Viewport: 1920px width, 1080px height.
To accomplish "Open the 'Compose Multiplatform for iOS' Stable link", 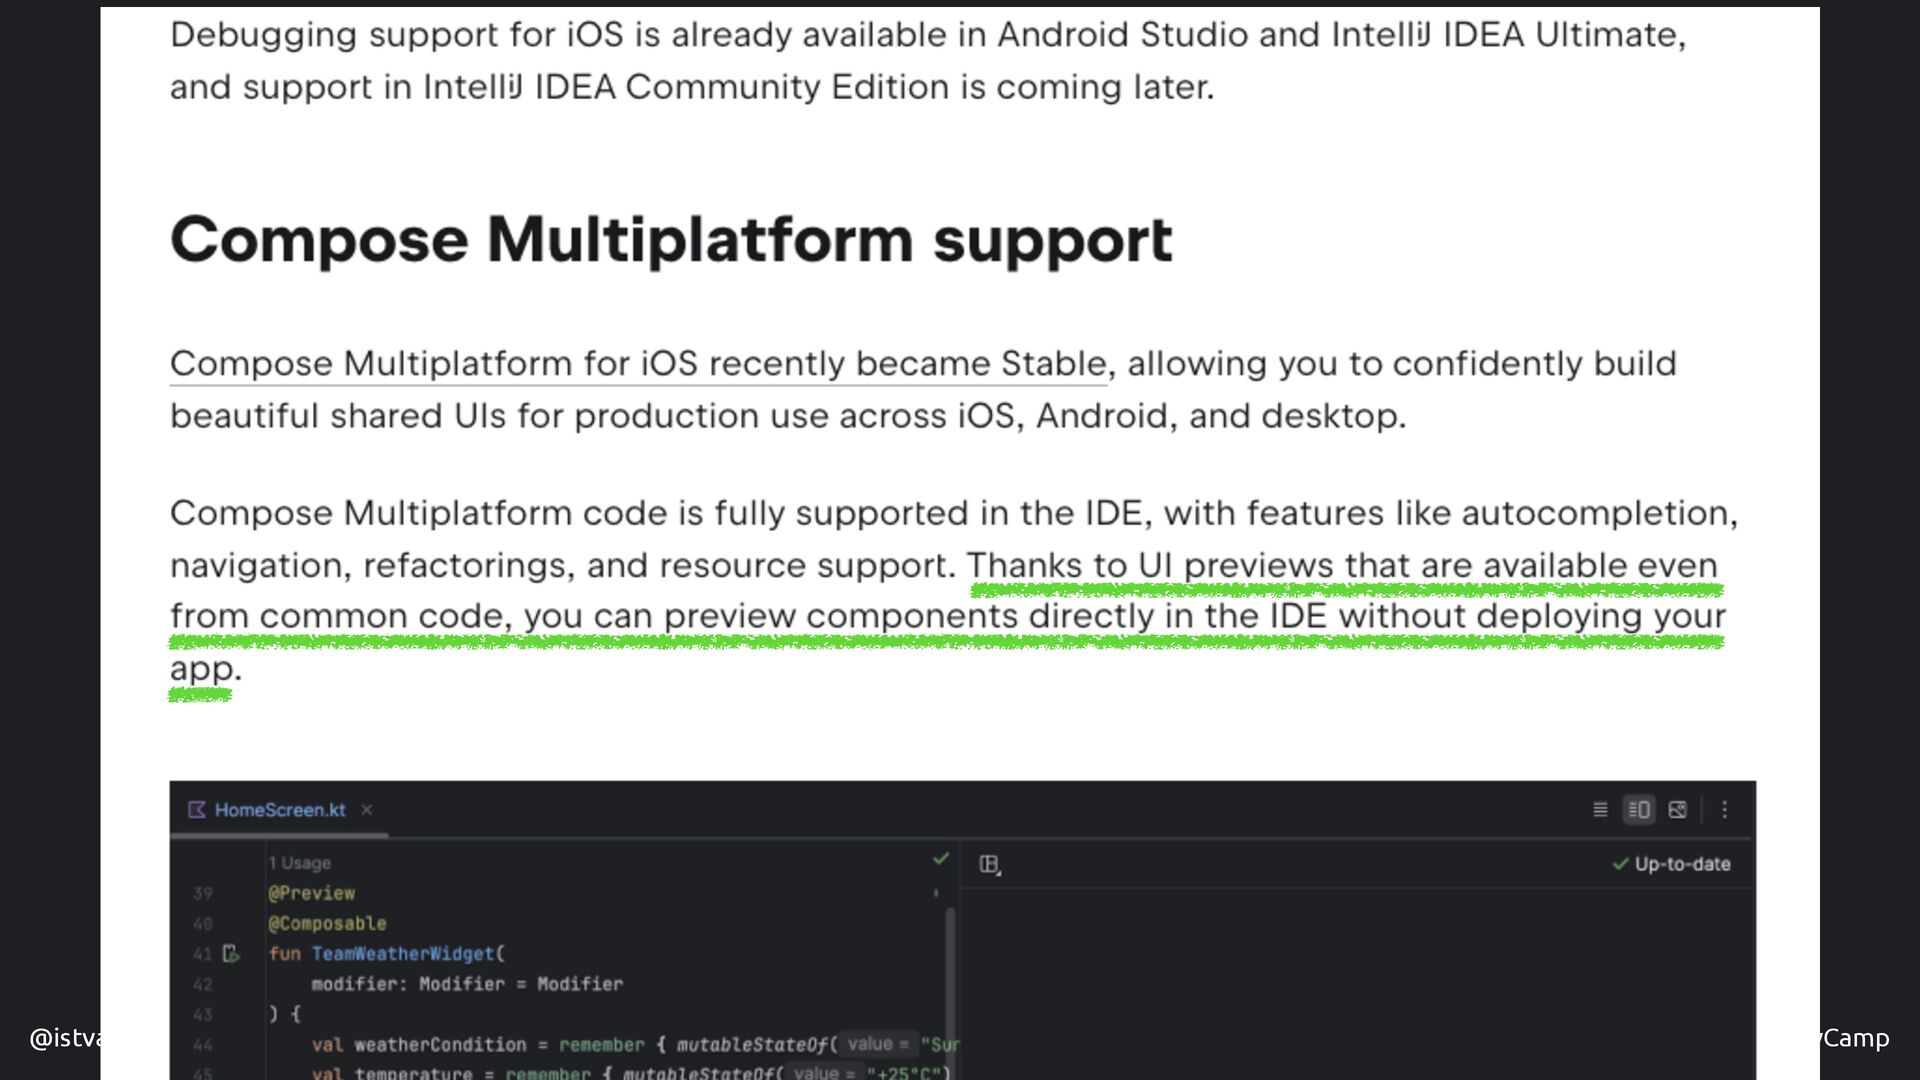I will (x=638, y=364).
